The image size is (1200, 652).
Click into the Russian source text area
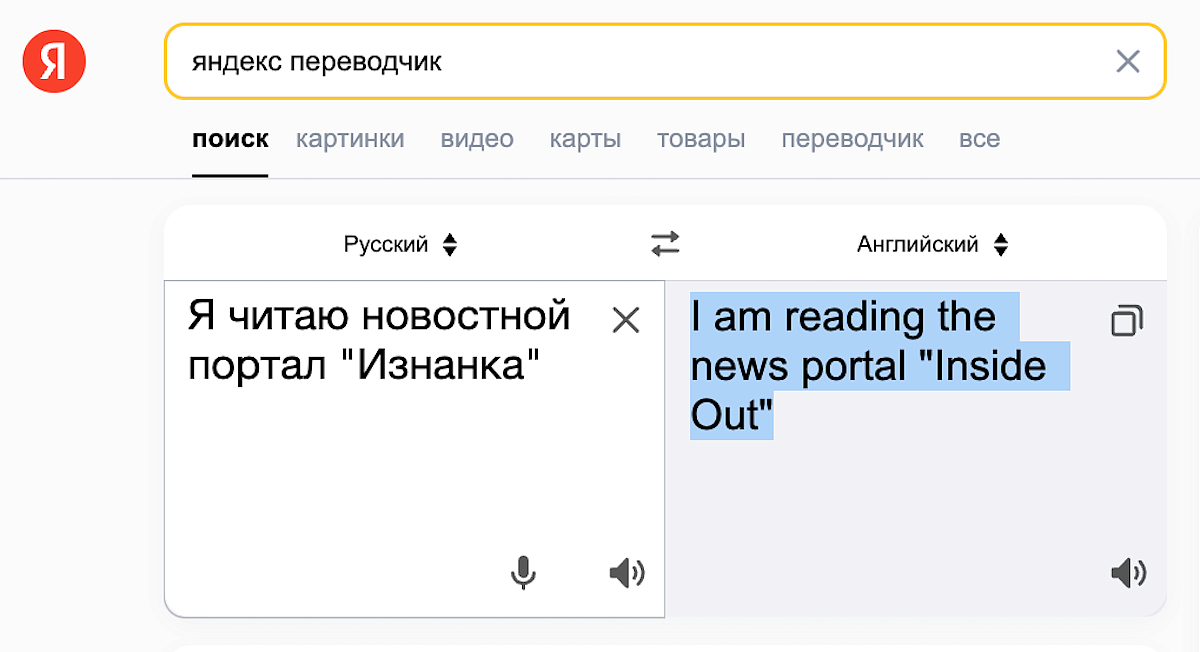(x=414, y=448)
